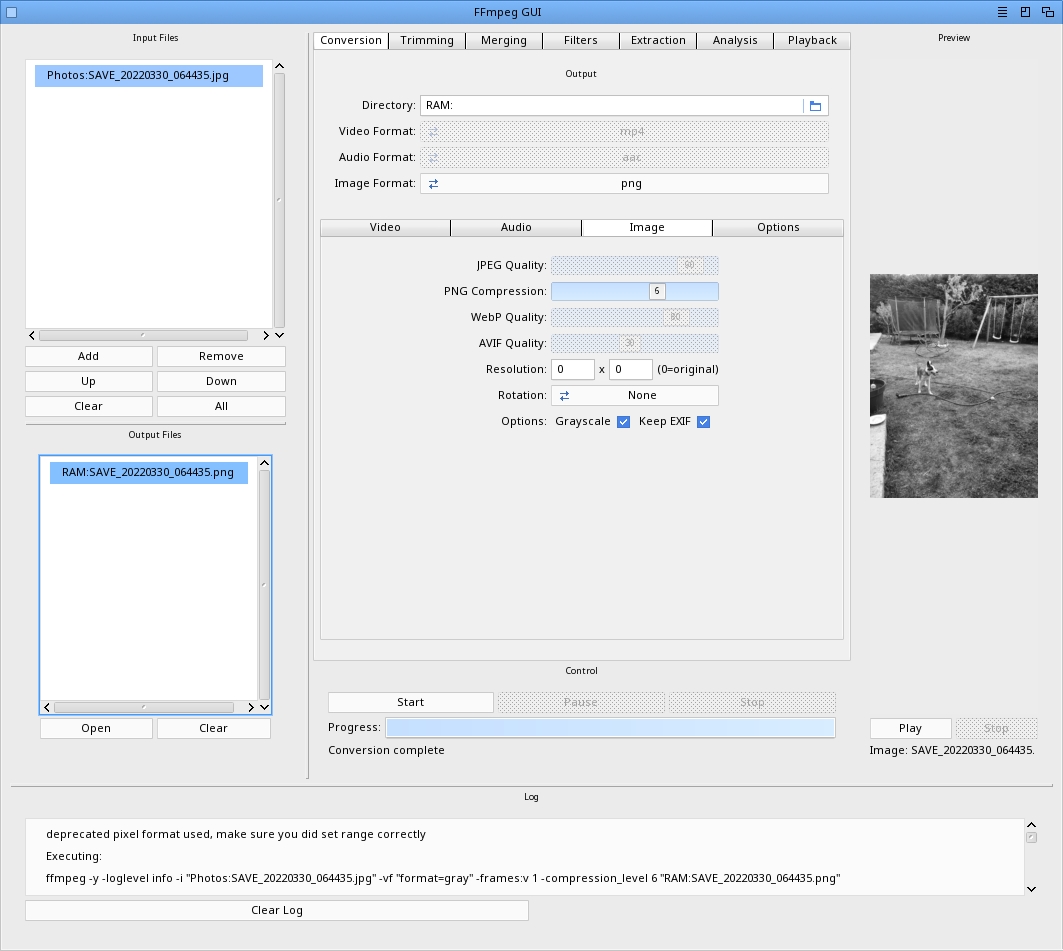Click the close gadget at window top-left
This screenshot has height=951, width=1063.
12,12
